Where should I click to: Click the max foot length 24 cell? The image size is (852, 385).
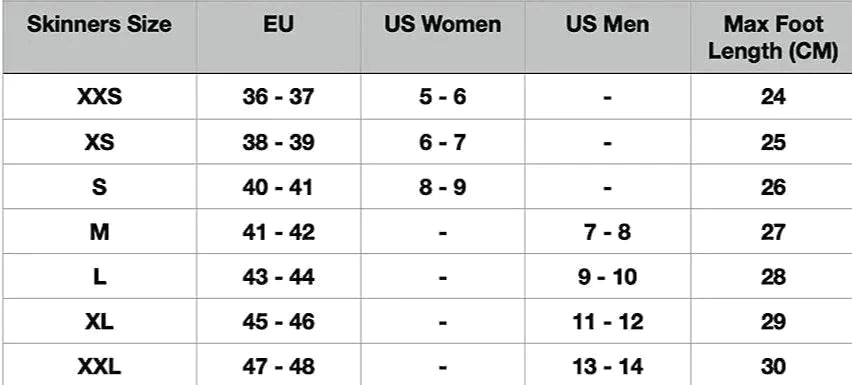click(x=773, y=97)
